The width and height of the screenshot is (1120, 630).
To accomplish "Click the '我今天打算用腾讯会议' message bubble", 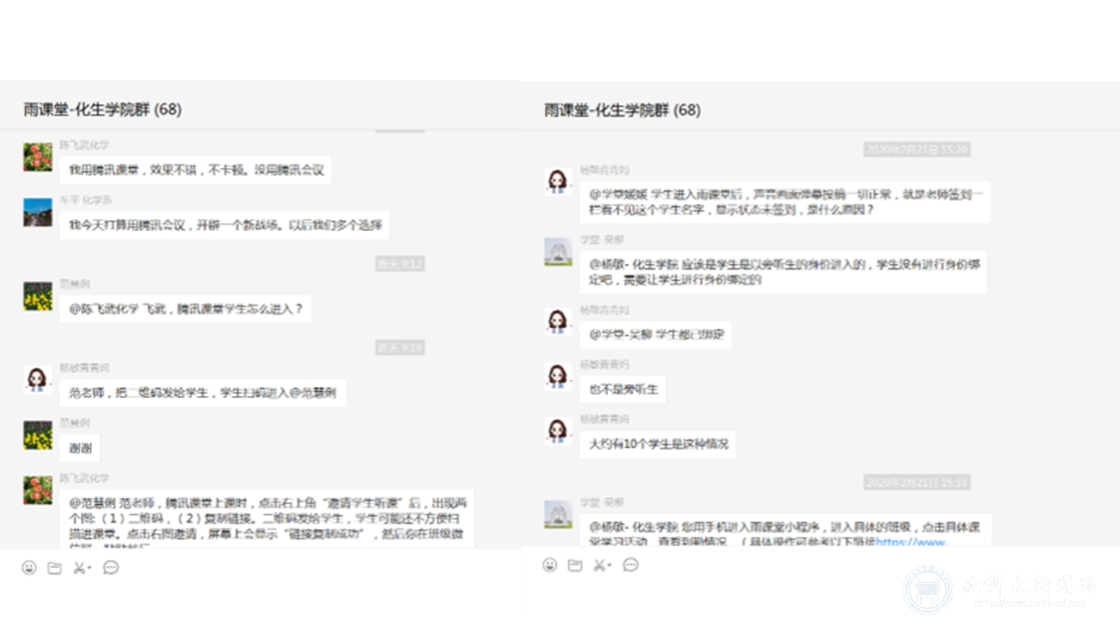I will (224, 226).
